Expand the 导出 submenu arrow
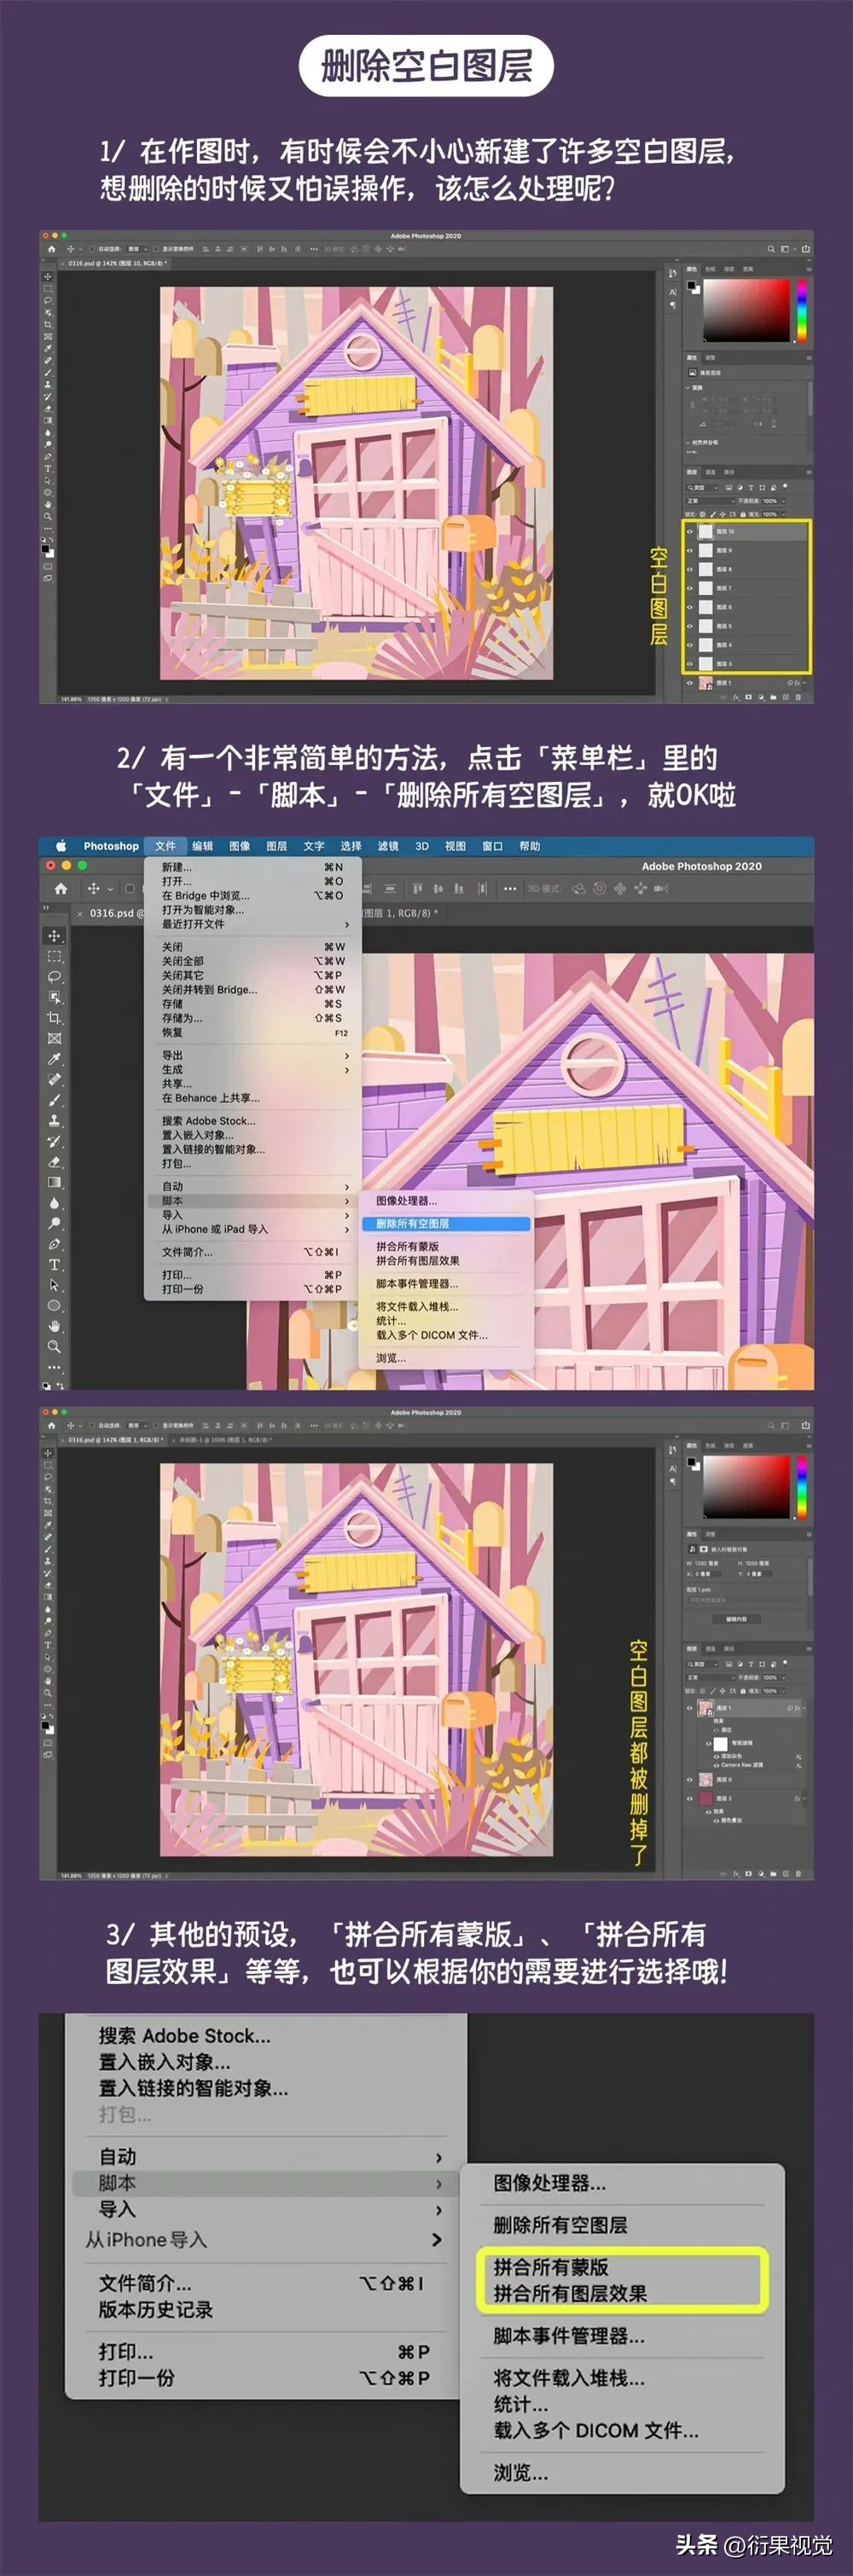The width and height of the screenshot is (853, 2576). 347,1056
